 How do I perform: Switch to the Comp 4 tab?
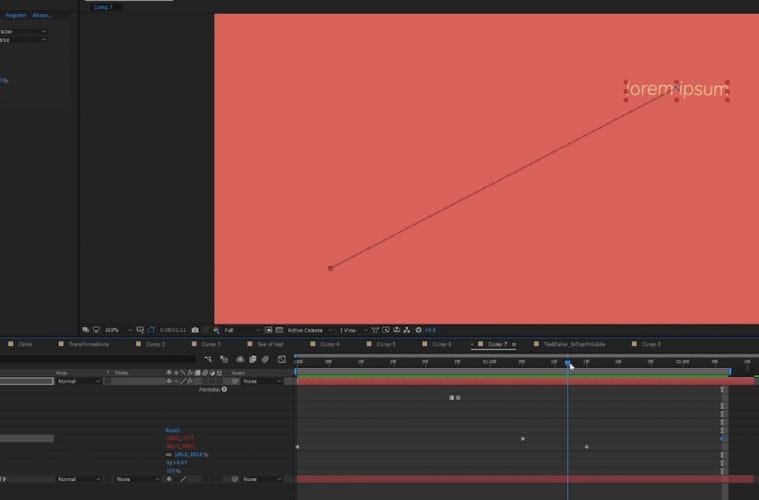(x=330, y=344)
